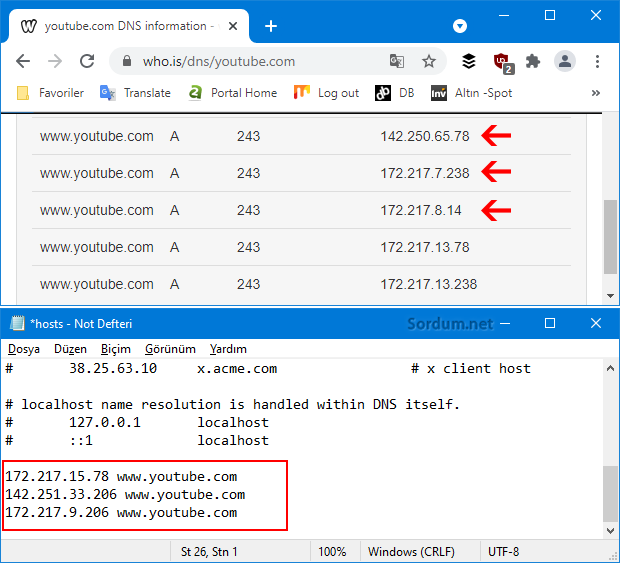Bookmark this page with the star icon
Screen dimensions: 620x563
point(429,61)
